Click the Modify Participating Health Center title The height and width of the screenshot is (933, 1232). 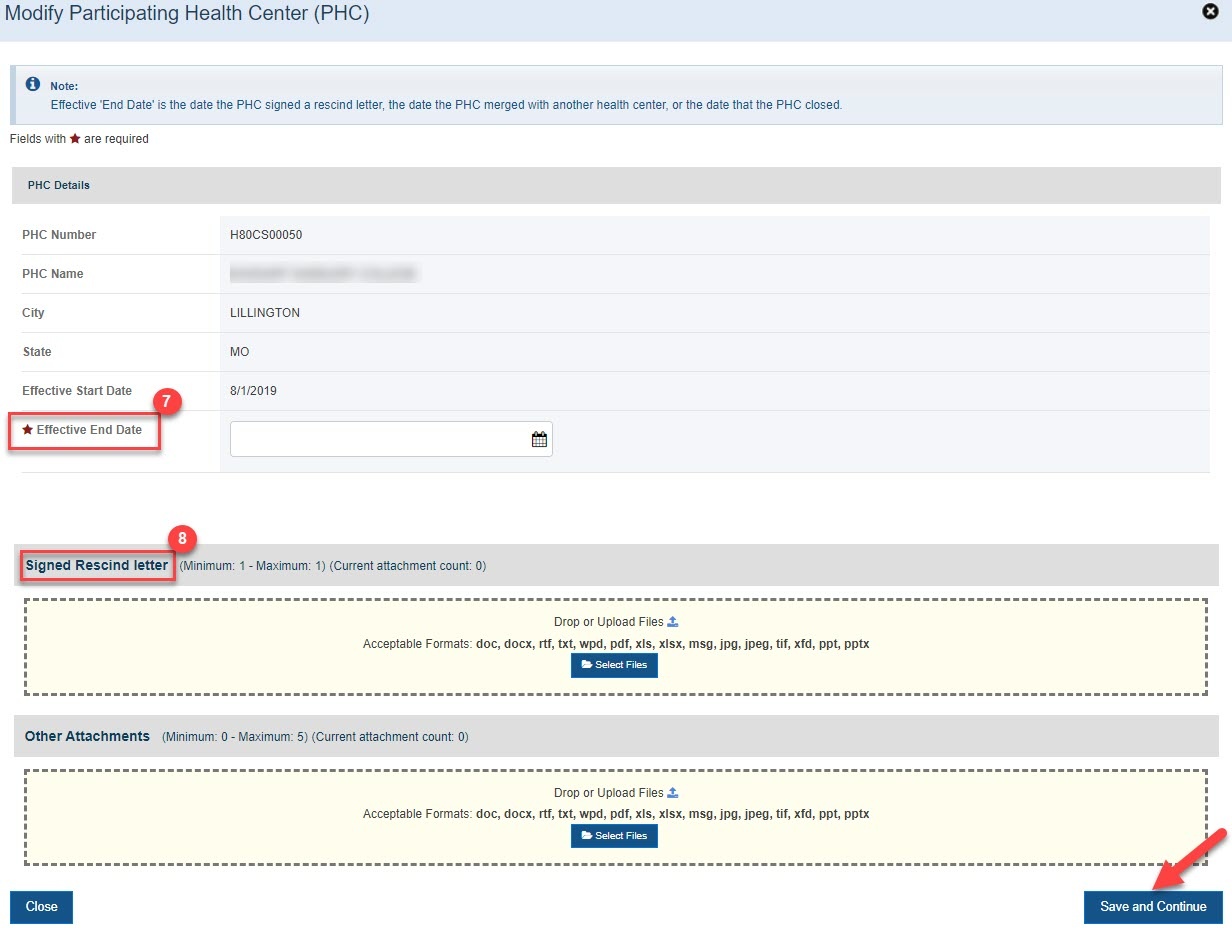click(187, 13)
